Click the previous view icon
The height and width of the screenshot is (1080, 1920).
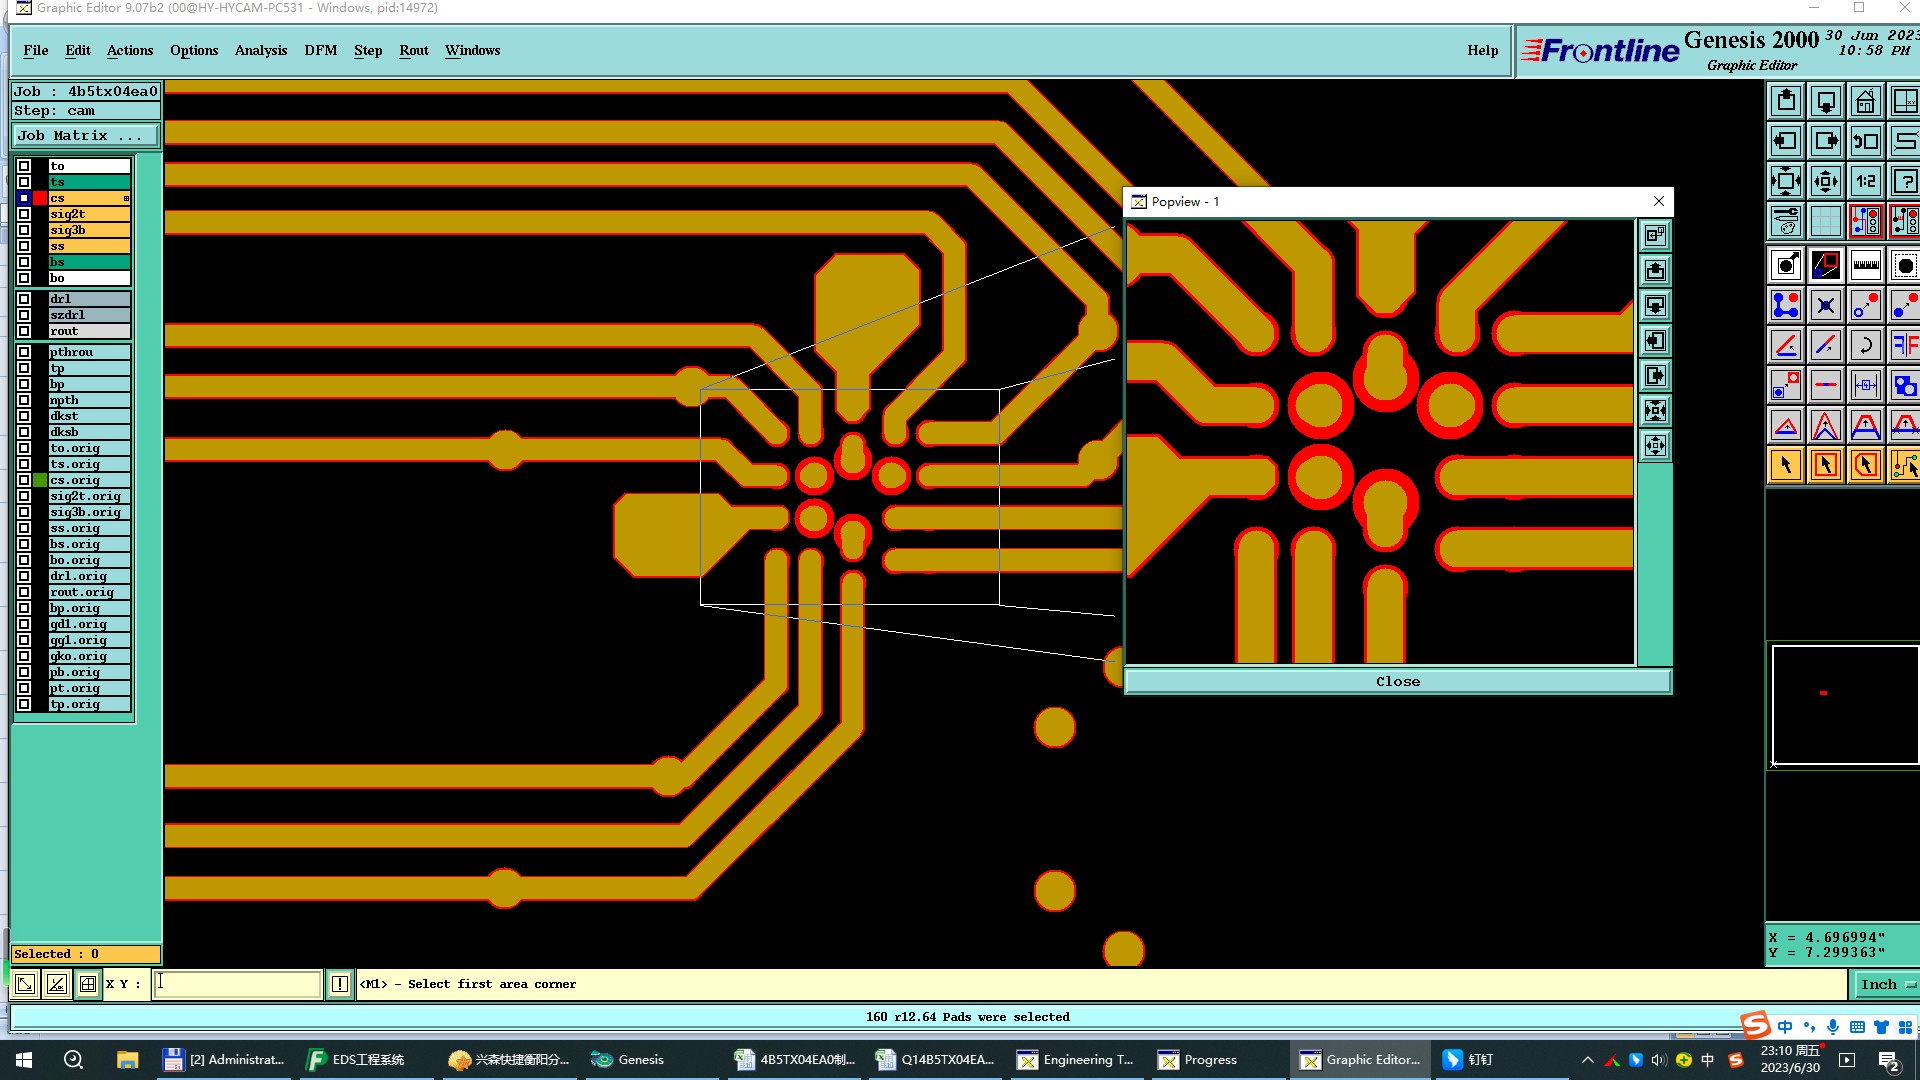click(x=1865, y=141)
